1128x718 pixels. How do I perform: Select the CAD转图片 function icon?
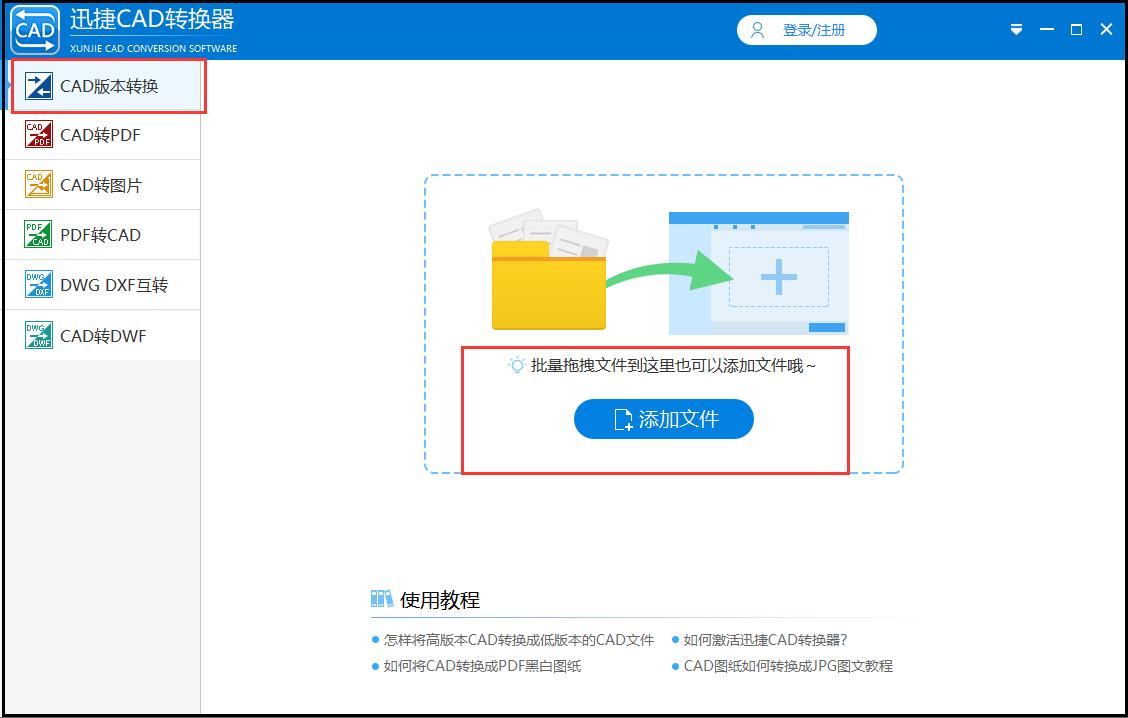38,184
